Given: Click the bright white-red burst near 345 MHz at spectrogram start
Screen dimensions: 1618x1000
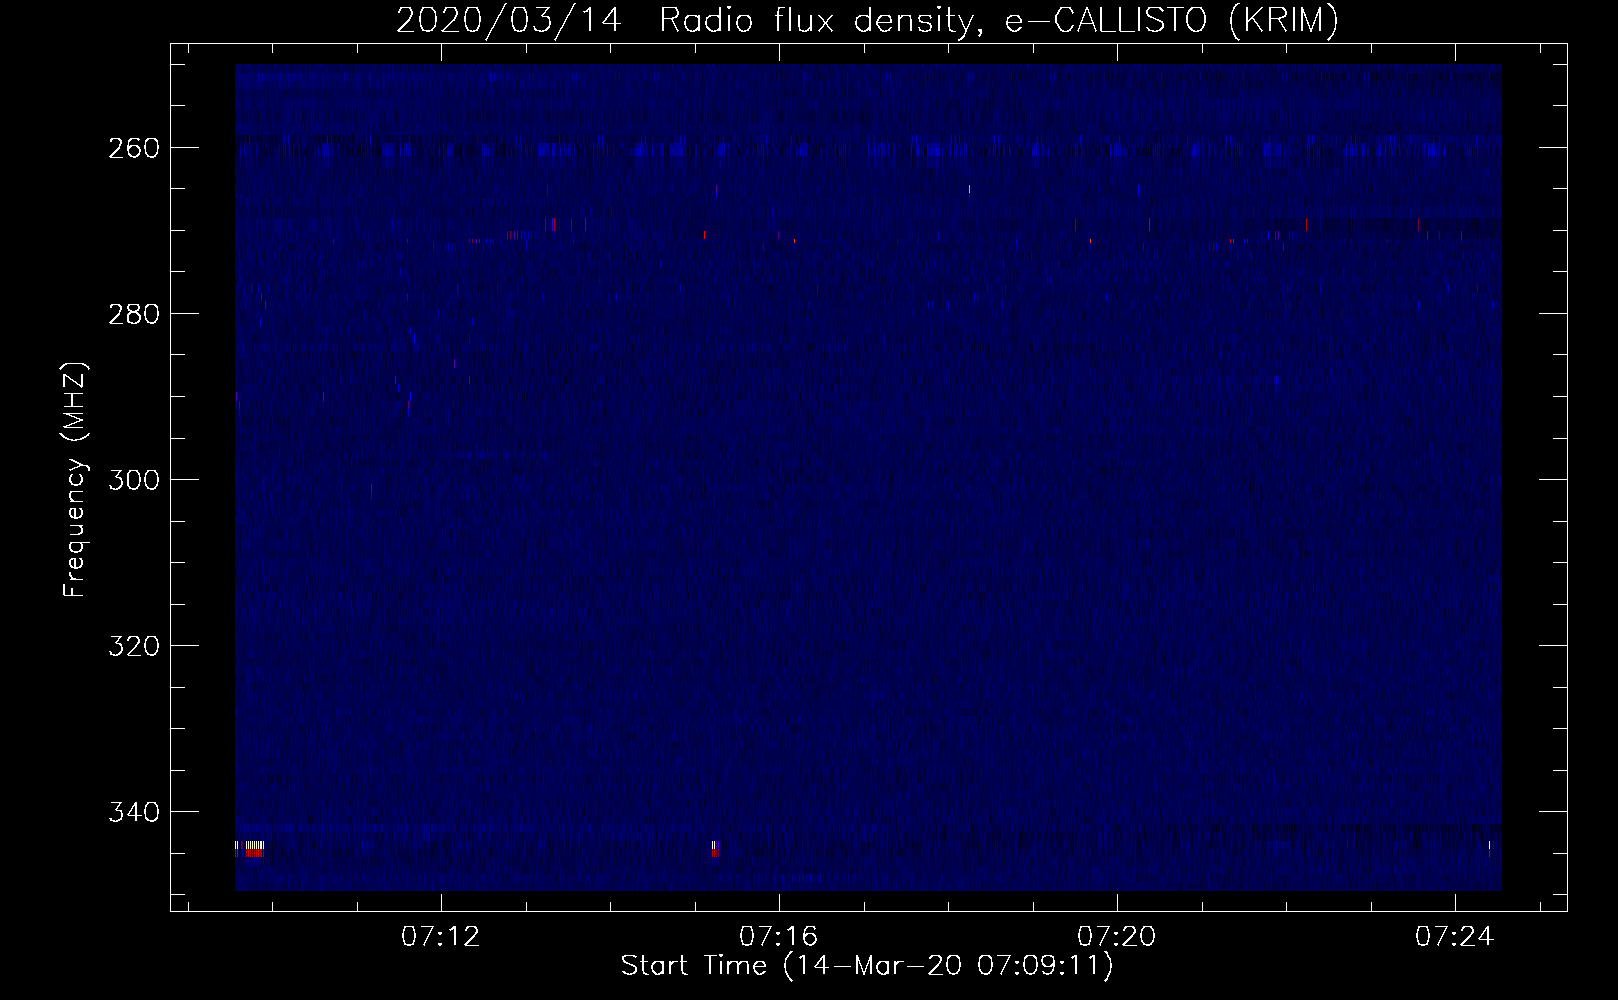Looking at the screenshot, I should [x=250, y=849].
